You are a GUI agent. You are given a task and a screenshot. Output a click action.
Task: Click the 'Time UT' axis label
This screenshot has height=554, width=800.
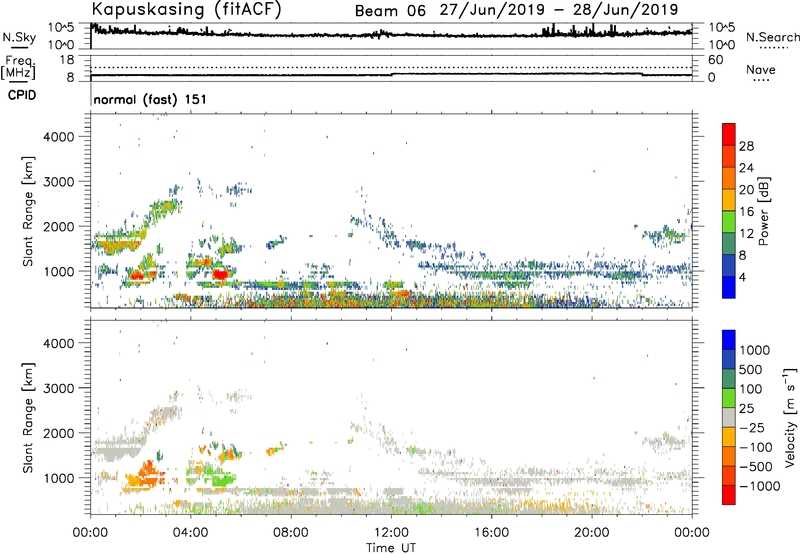[391, 548]
